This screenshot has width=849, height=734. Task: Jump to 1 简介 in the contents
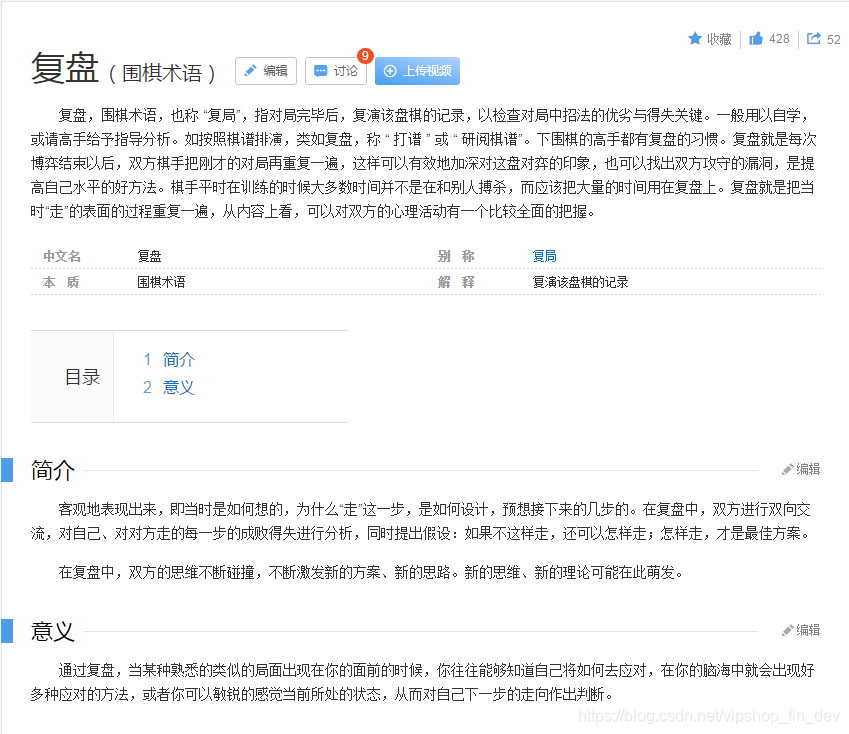pos(169,359)
